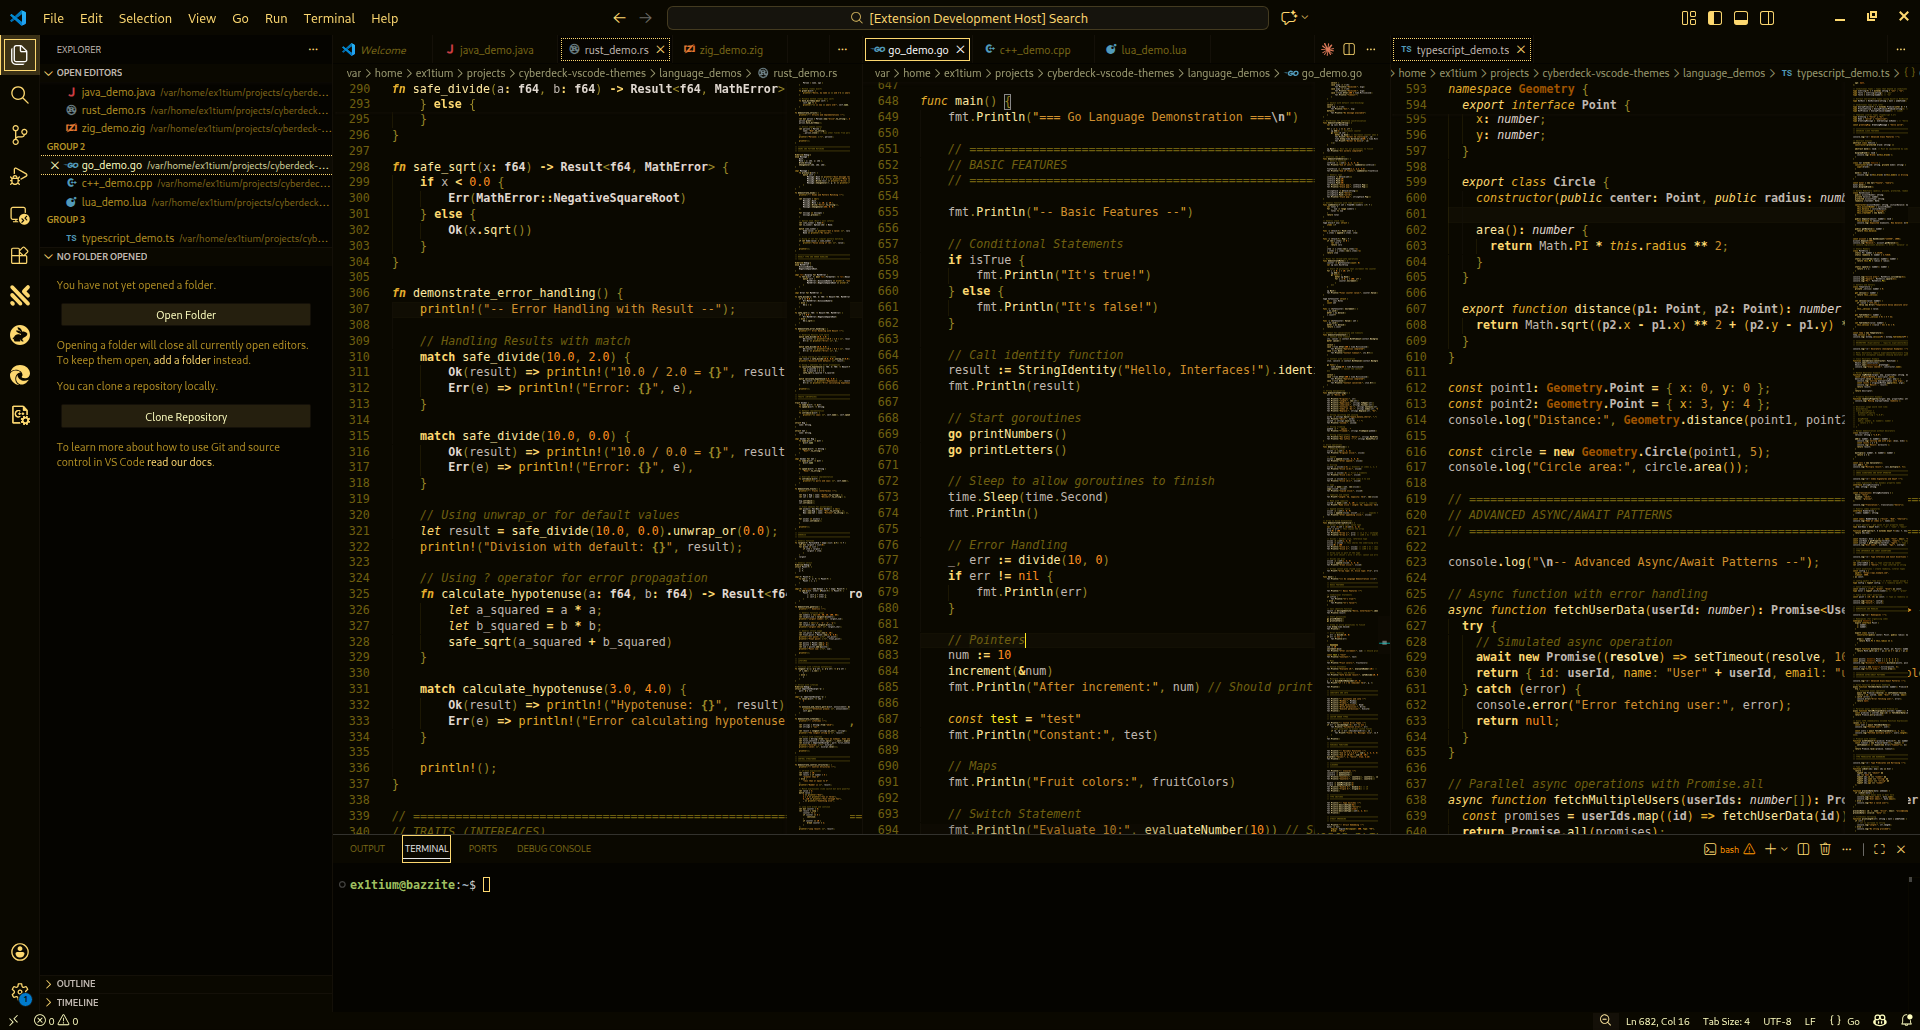Image resolution: width=1920 pixels, height=1030 pixels.
Task: Click the trash icon to kill the terminal
Action: 1825,849
